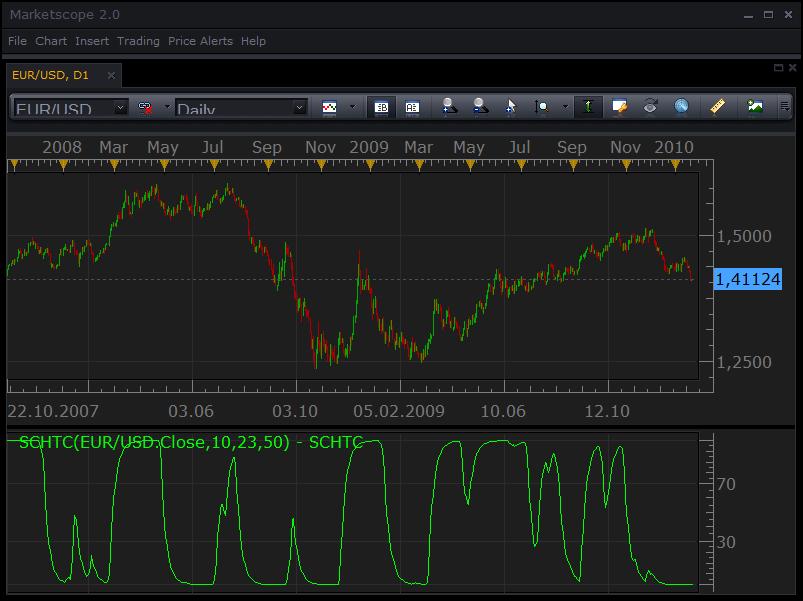Open the Daily timeframe dropdown

pyautogui.click(x=241, y=108)
